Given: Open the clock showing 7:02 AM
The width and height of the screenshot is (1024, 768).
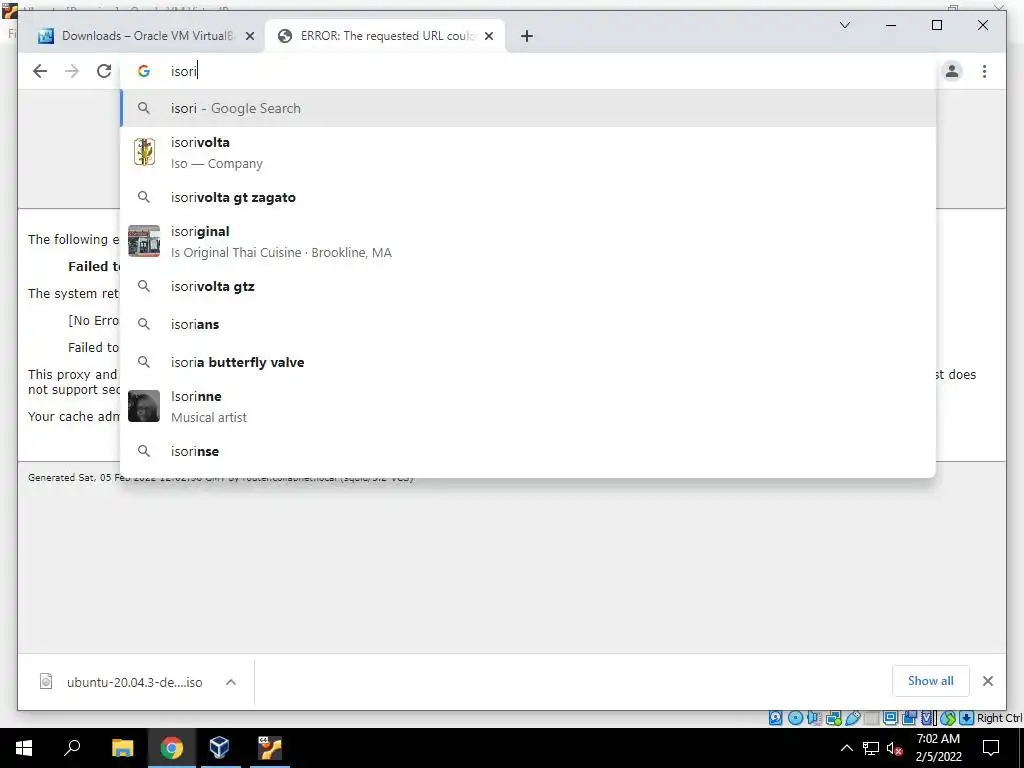Looking at the screenshot, I should (x=938, y=748).
